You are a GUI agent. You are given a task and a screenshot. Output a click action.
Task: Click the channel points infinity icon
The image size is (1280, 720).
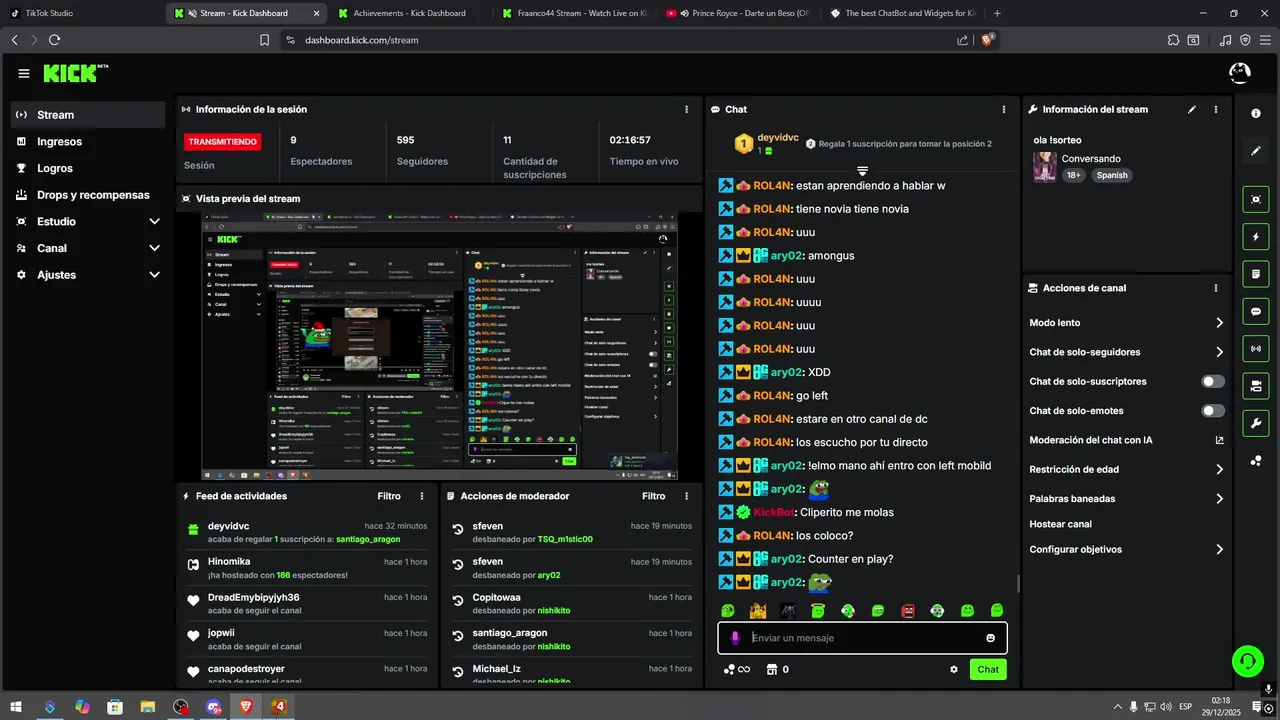(x=737, y=669)
